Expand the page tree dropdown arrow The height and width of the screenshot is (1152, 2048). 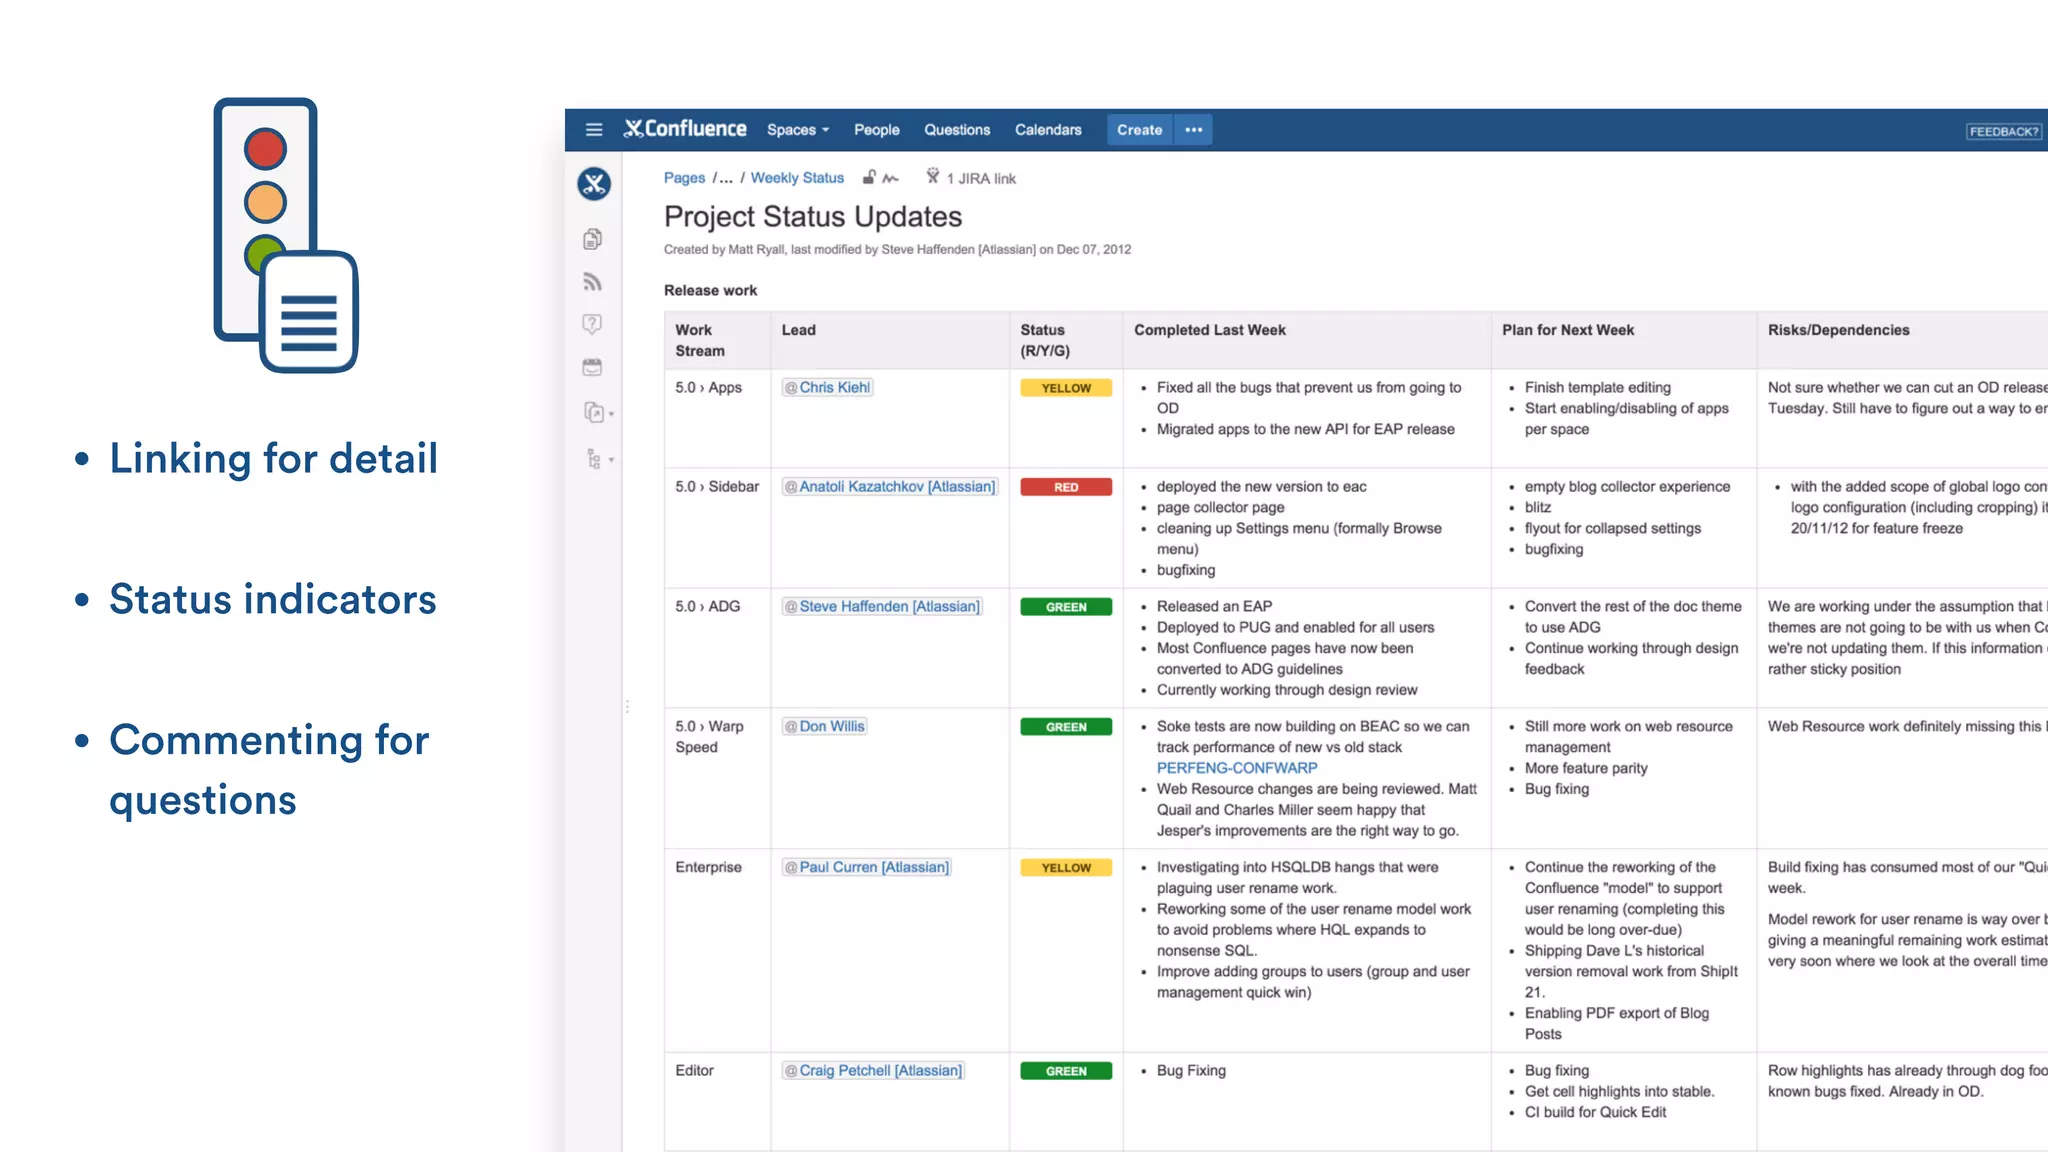[x=611, y=460]
